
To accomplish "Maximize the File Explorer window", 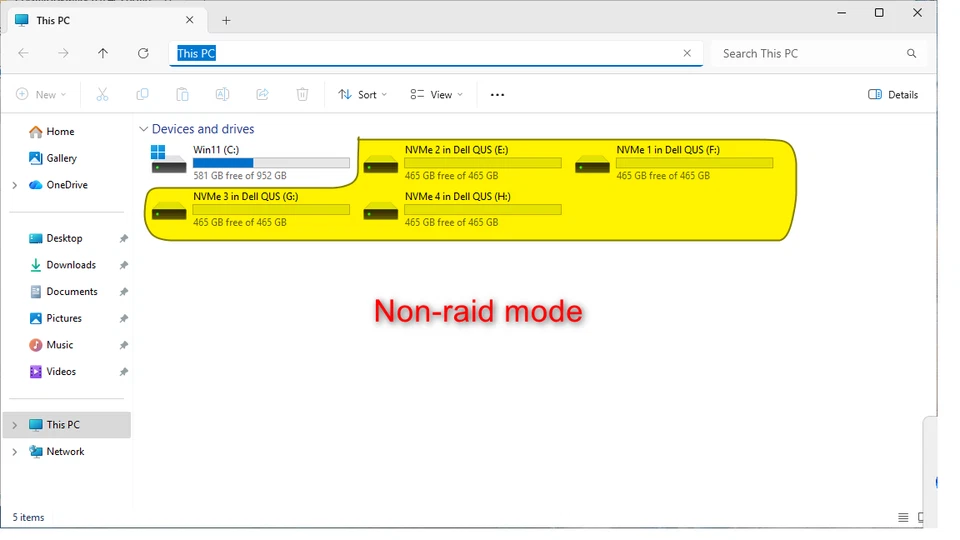I will 879,12.
